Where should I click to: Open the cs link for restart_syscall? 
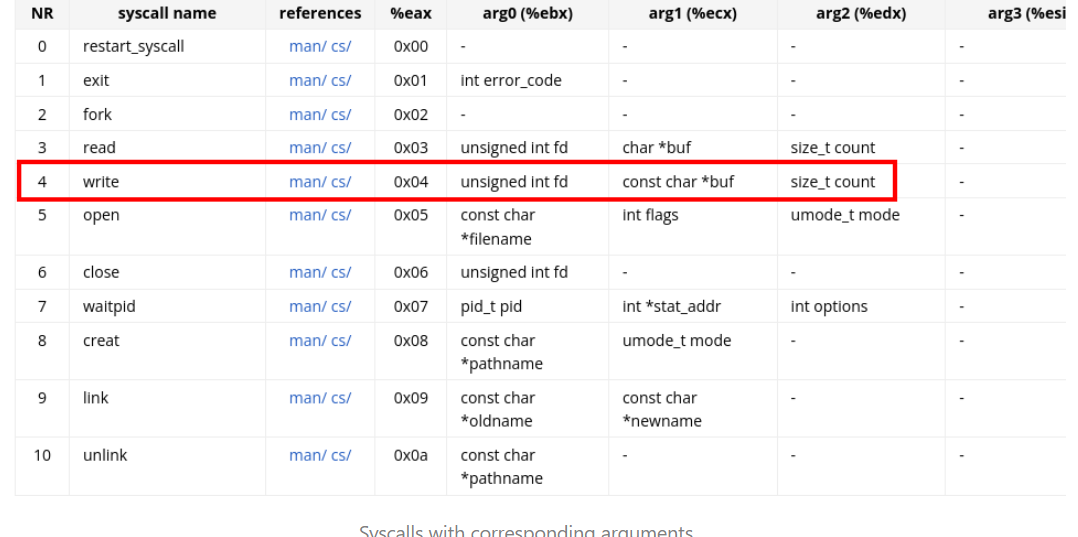pyautogui.click(x=341, y=46)
